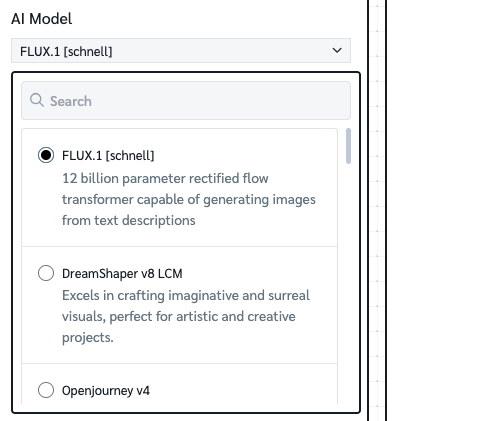Click the Openjourney v4 model name

tap(106, 391)
